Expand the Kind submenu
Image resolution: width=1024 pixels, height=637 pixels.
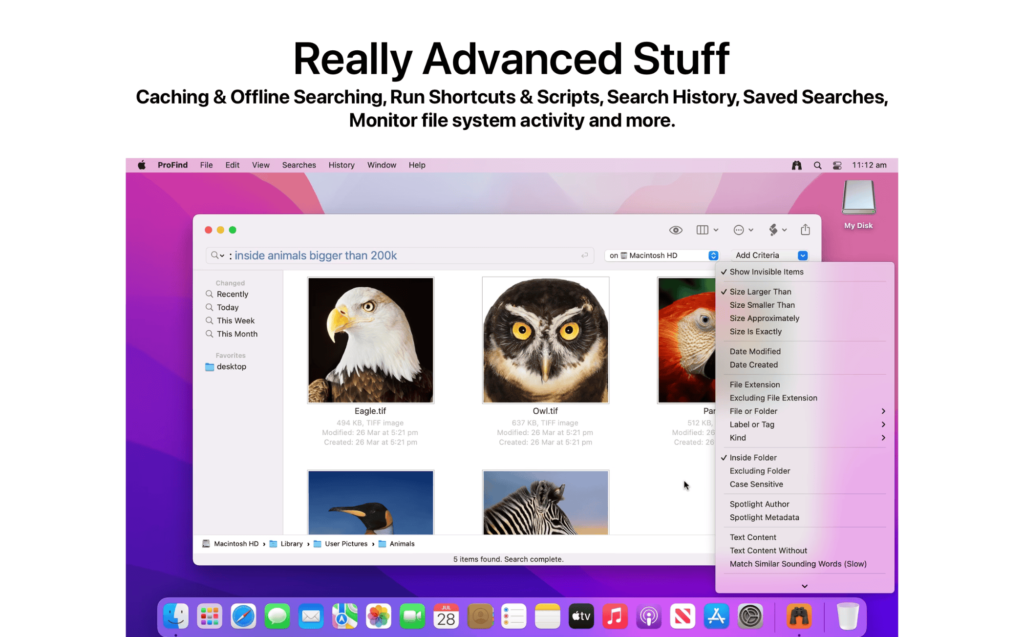pyautogui.click(x=738, y=437)
